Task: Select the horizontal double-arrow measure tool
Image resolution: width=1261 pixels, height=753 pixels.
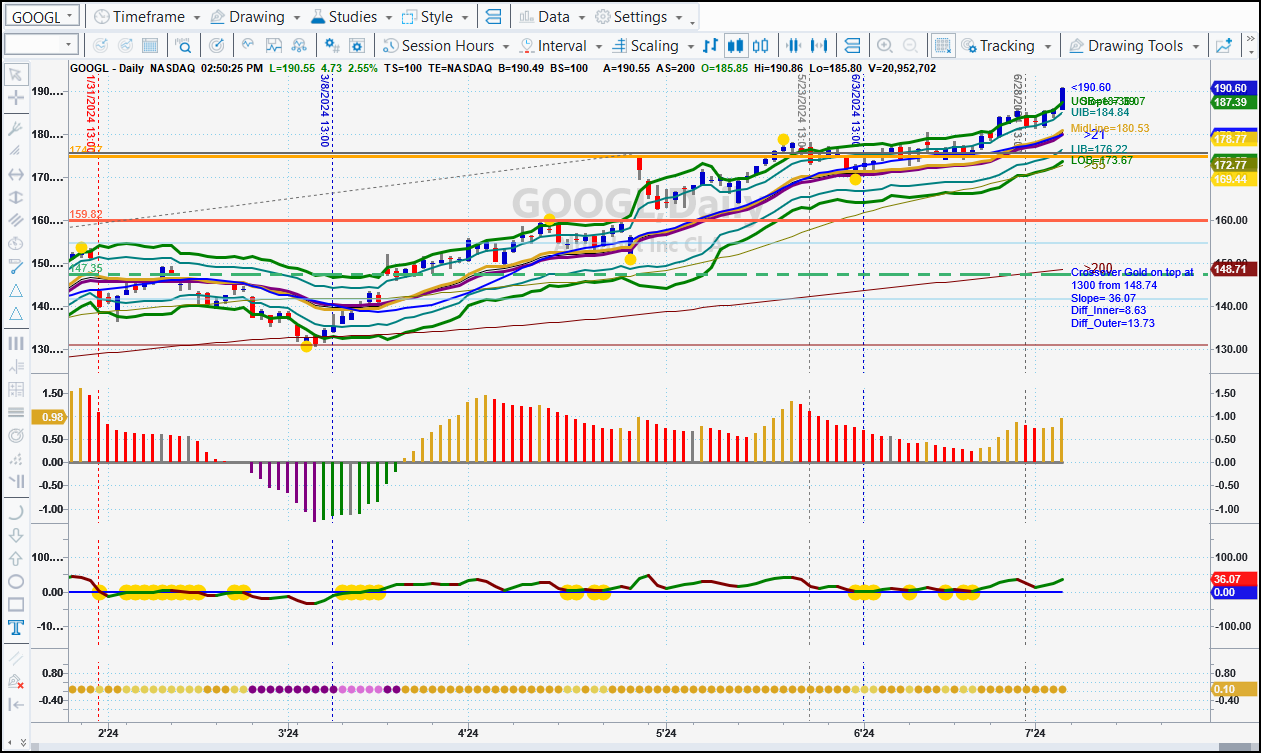Action: 16,174
